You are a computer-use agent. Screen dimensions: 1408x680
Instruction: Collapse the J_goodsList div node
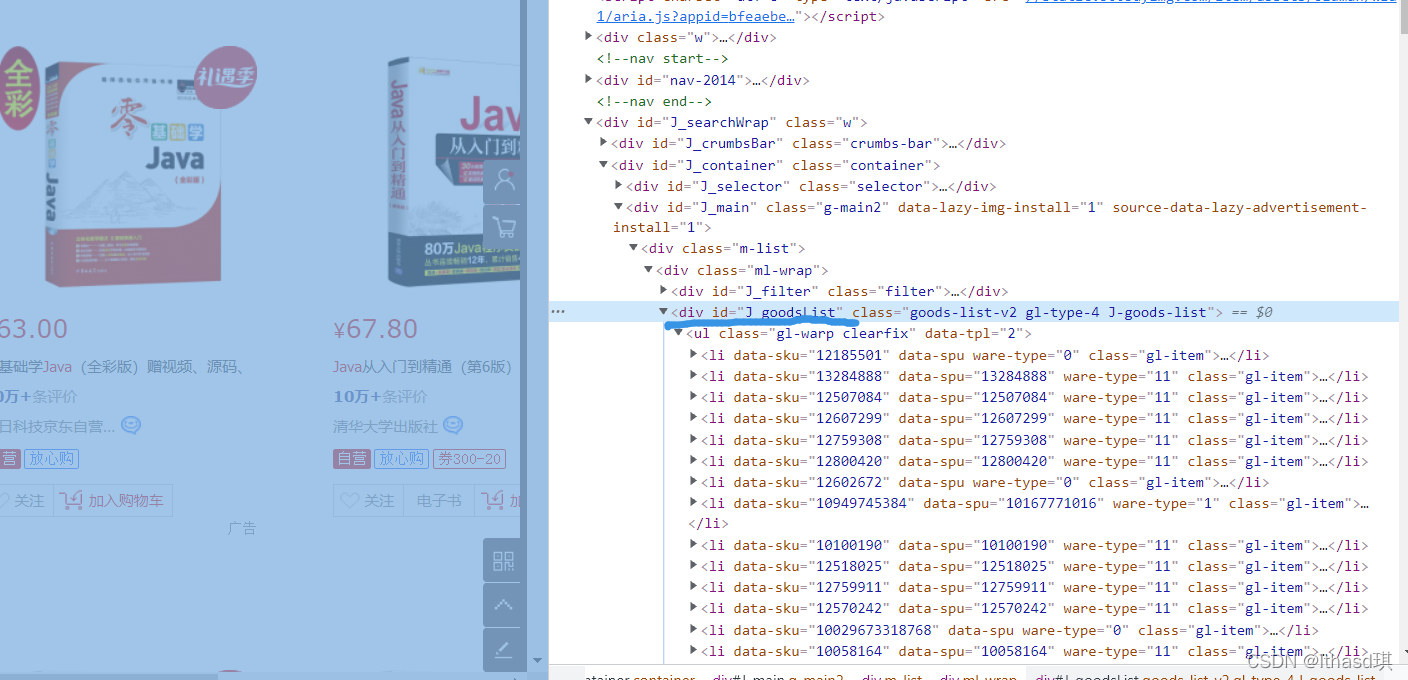click(x=663, y=312)
